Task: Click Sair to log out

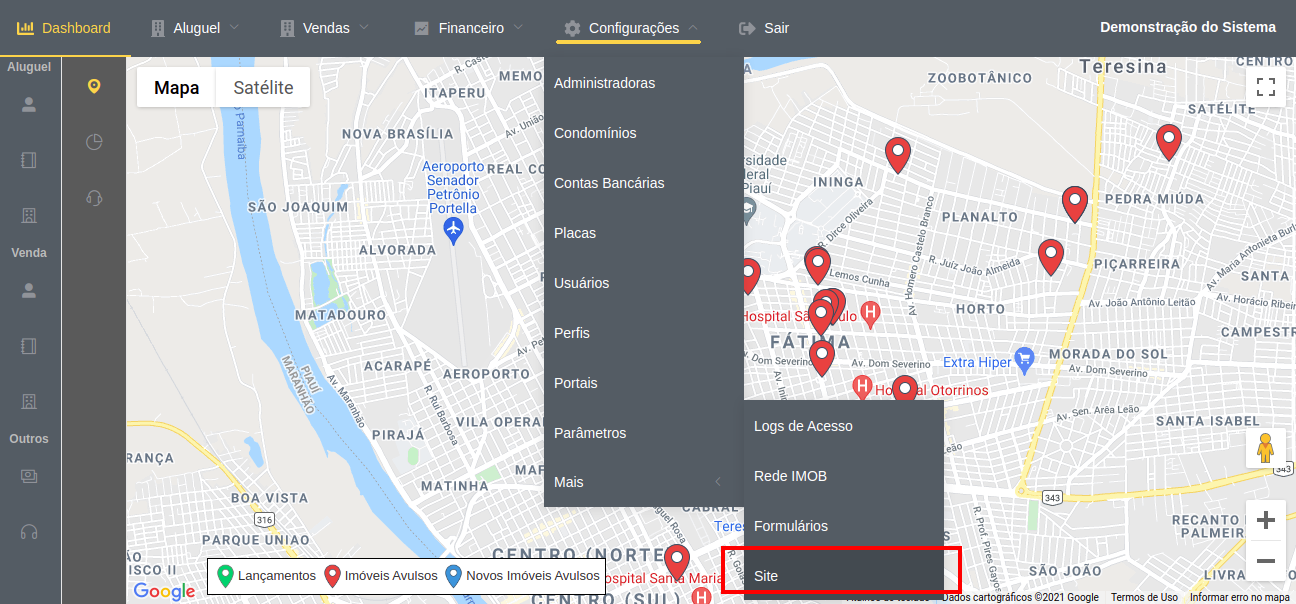Action: point(764,28)
